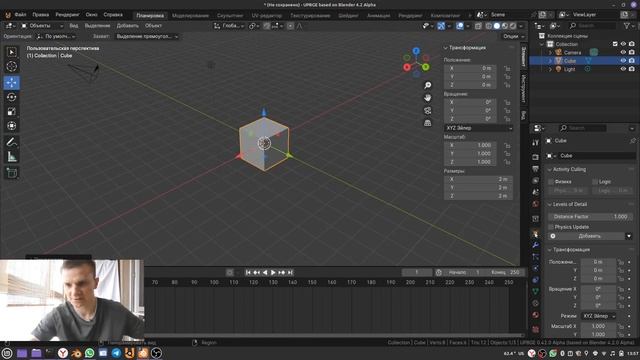
Task: Select the Add Cube tool
Action: click(11, 173)
